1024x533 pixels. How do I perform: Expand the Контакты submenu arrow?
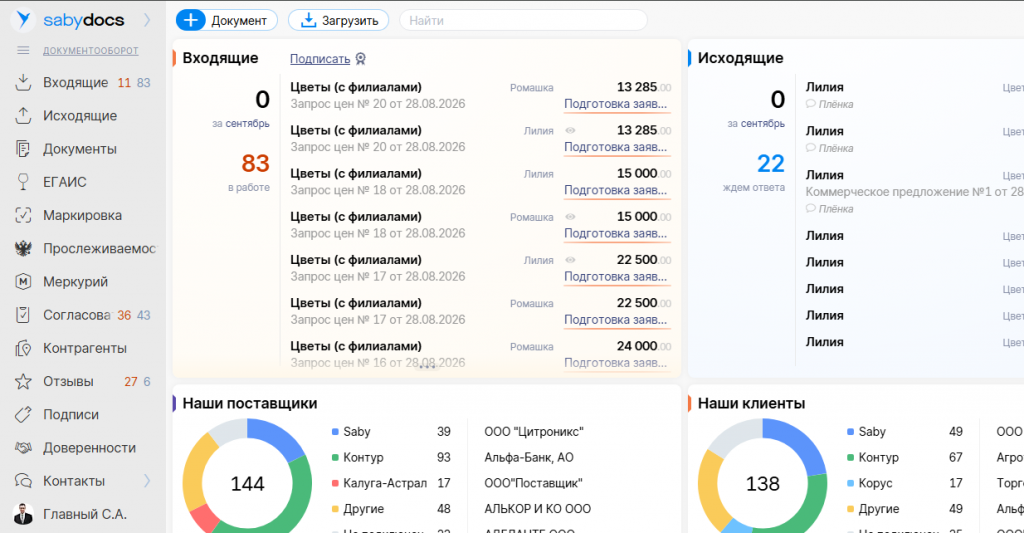tap(147, 481)
